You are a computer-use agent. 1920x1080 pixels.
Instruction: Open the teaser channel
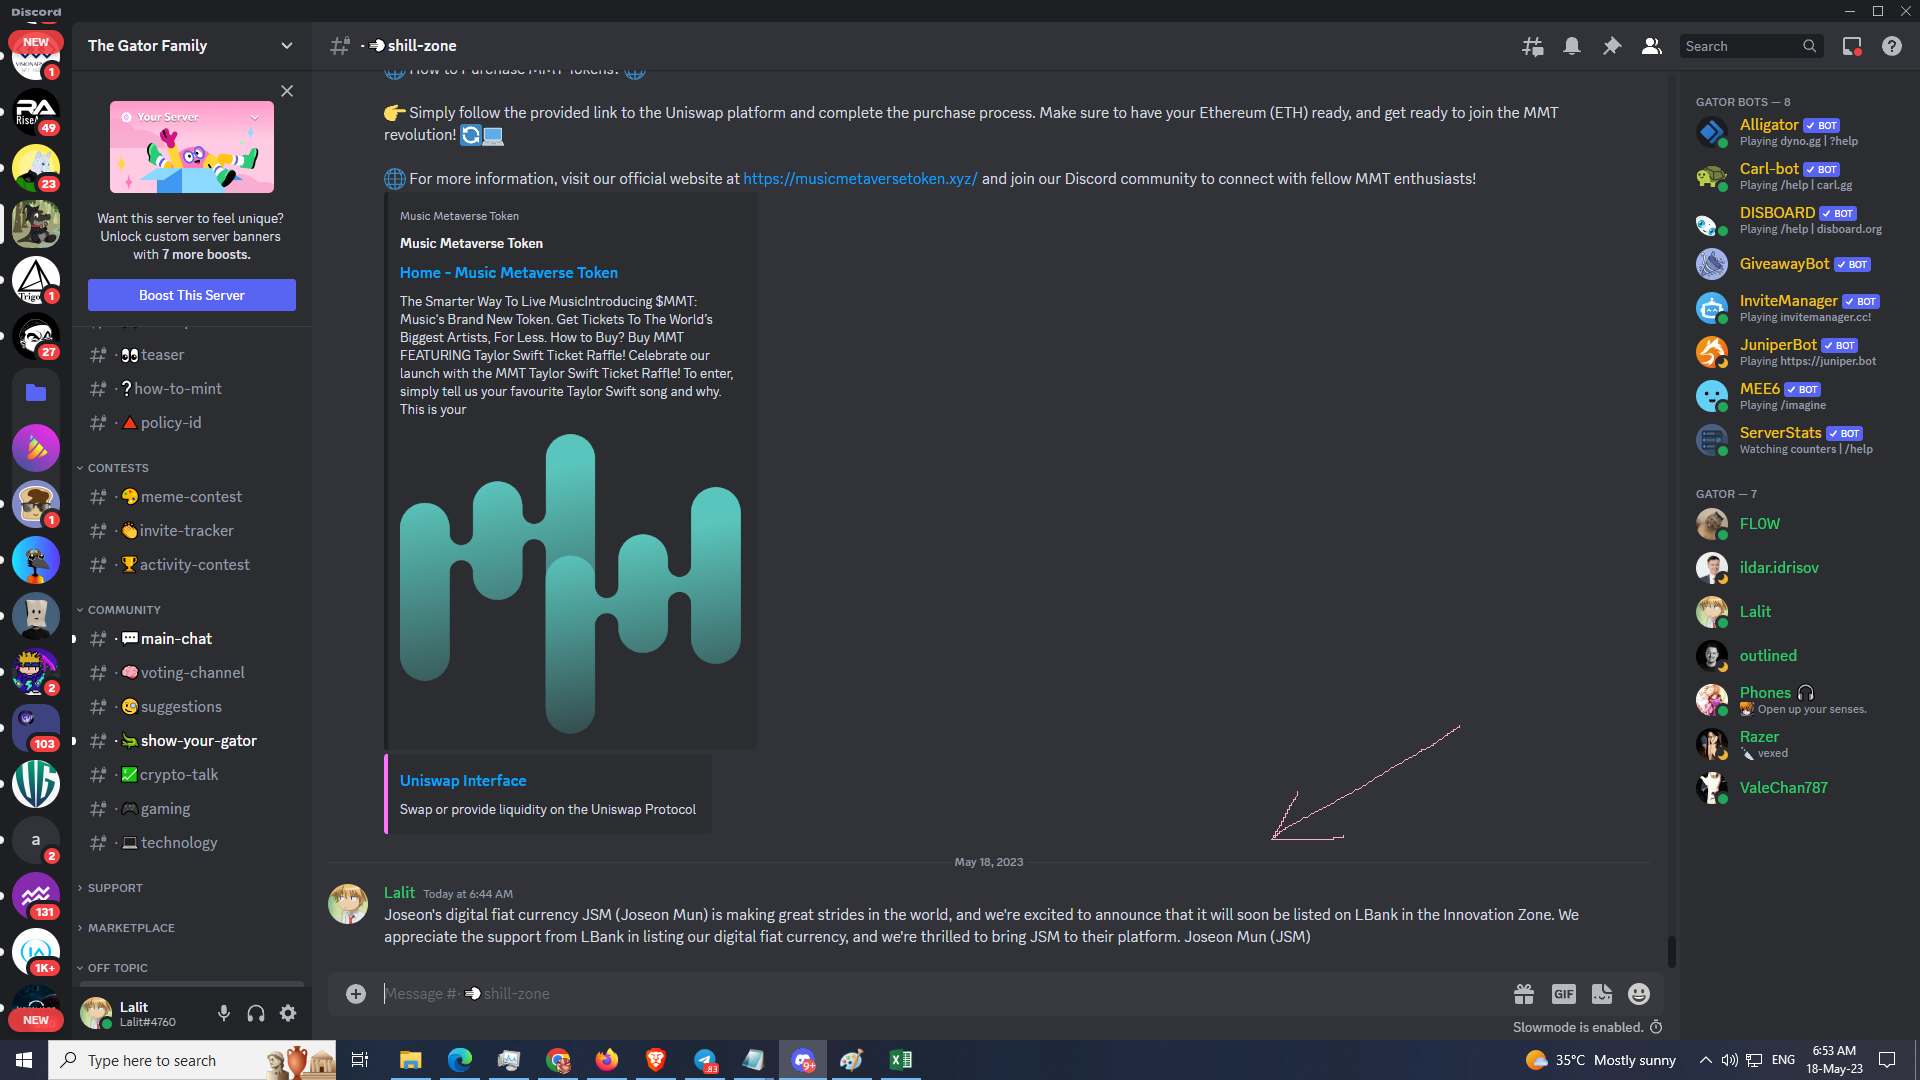point(192,355)
